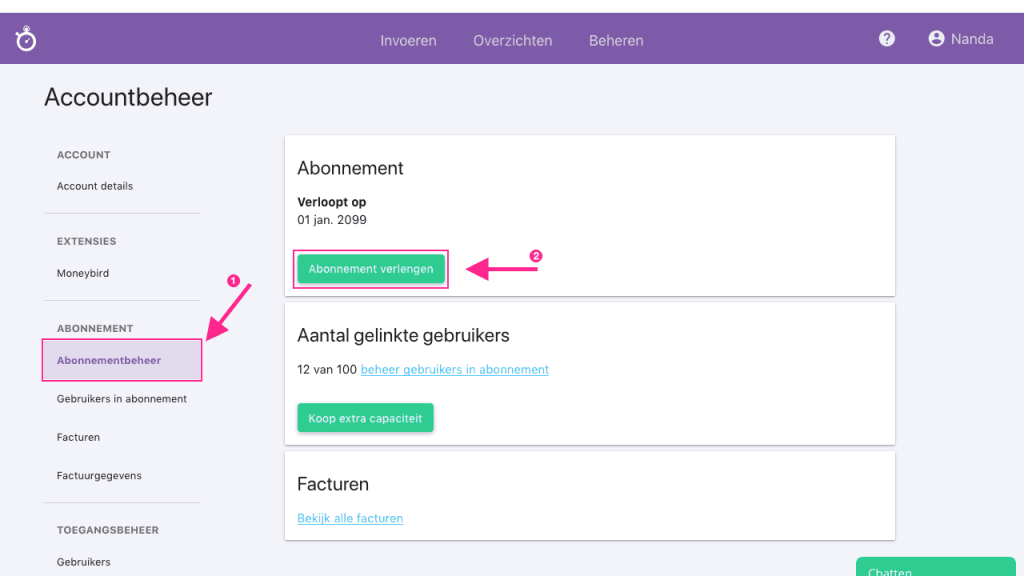The height and width of the screenshot is (576, 1024).
Task: Click the Accountbeheer page heading
Action: click(x=128, y=97)
